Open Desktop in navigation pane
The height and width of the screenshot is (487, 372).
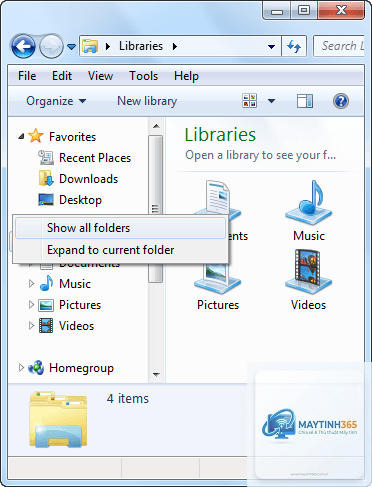(x=80, y=200)
